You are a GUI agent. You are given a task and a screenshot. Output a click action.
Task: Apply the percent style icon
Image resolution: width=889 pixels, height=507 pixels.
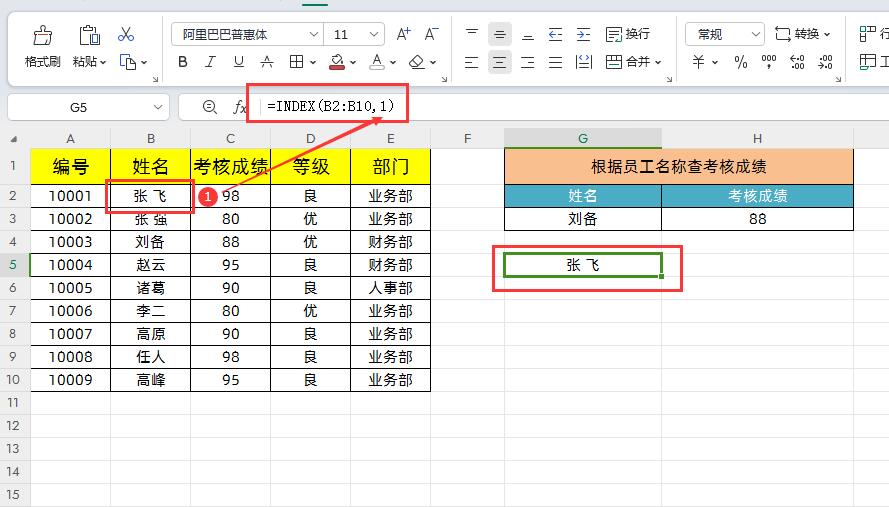pos(740,62)
